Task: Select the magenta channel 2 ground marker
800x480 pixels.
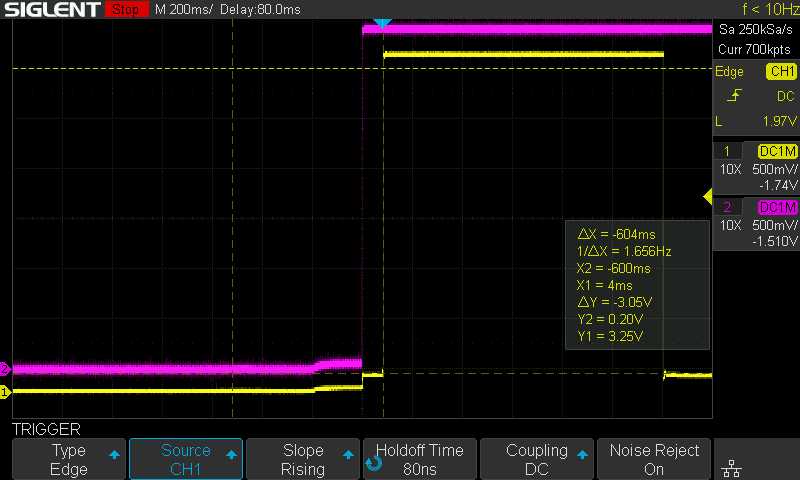Action: click(x=5, y=368)
